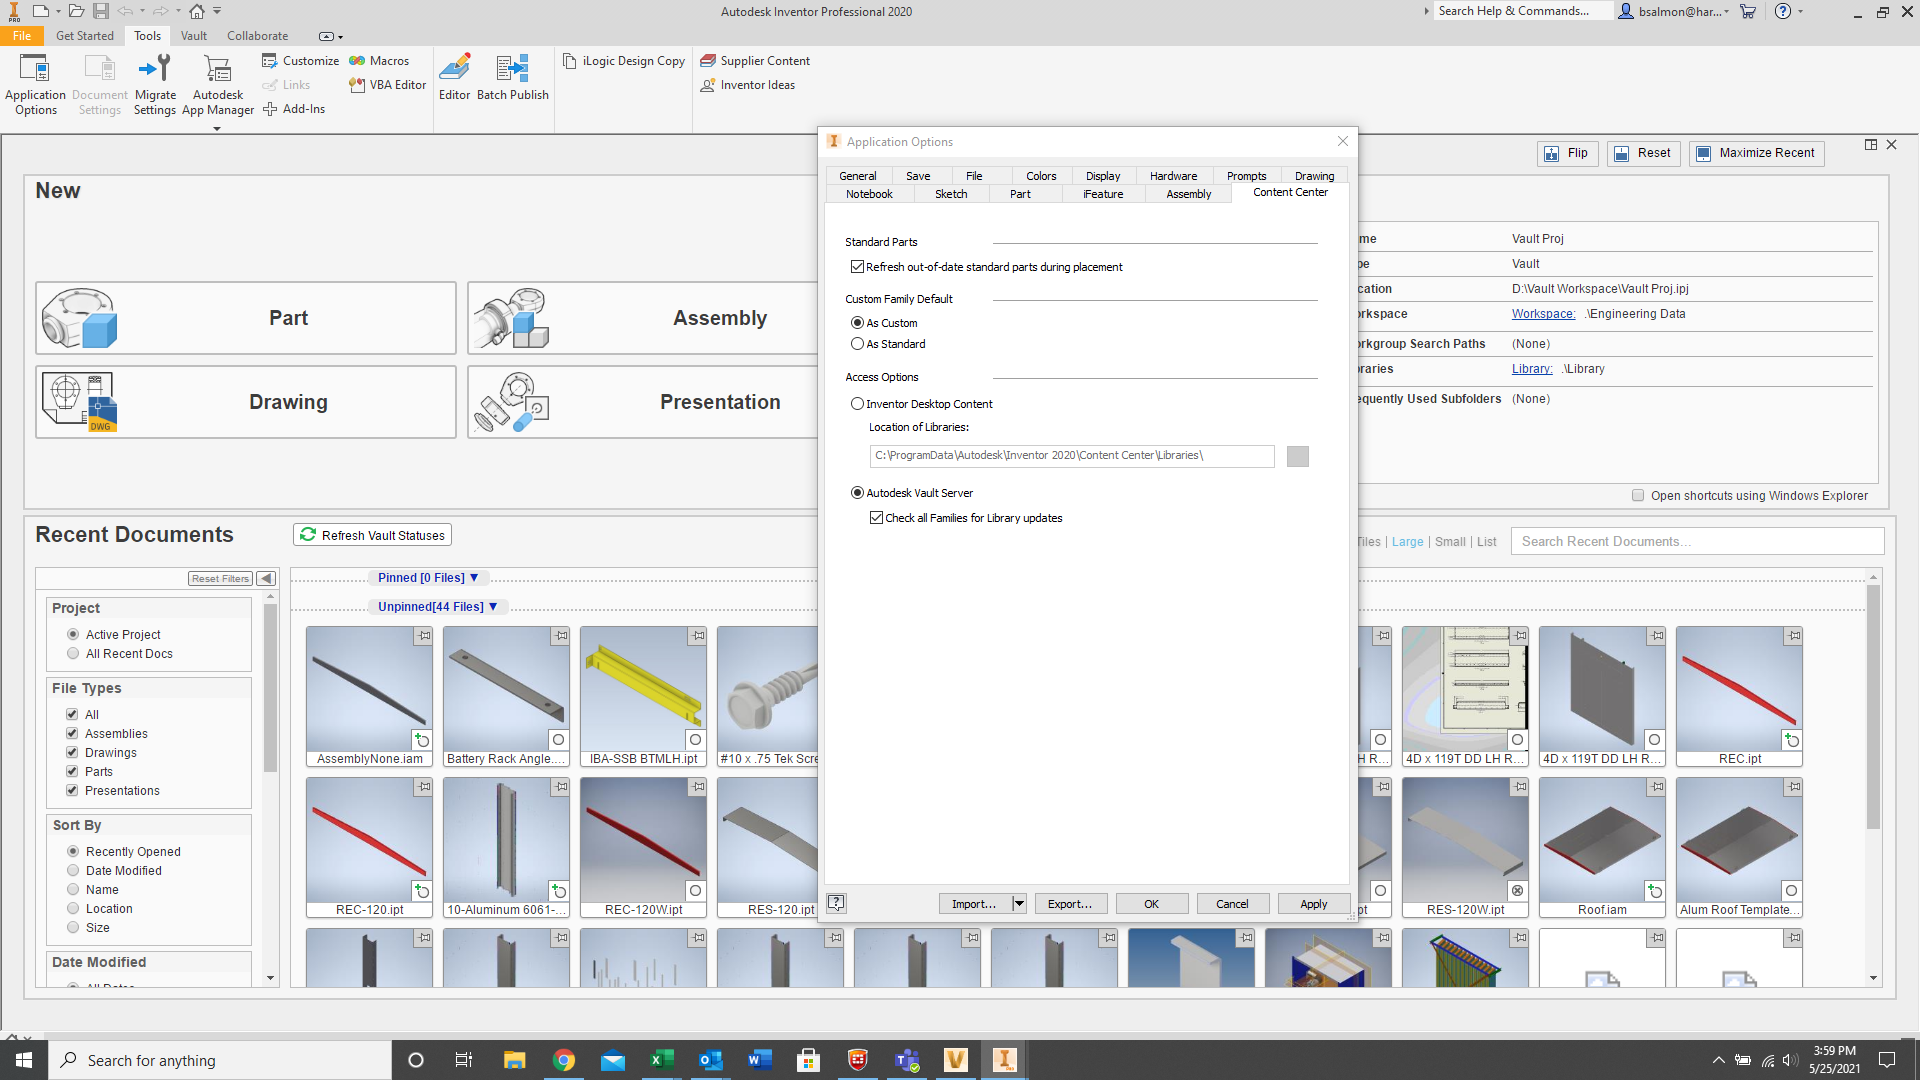
Task: Click the Import button
Action: (x=976, y=903)
